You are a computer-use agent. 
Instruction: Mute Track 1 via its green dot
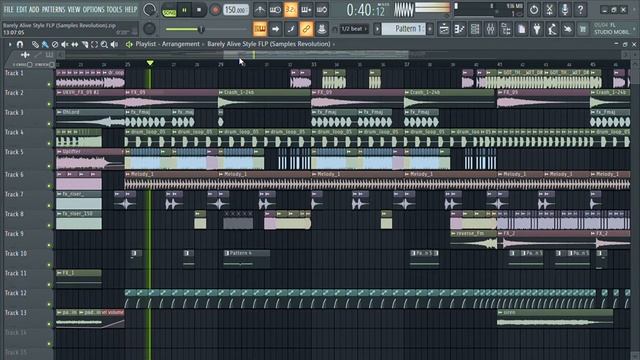click(49, 84)
